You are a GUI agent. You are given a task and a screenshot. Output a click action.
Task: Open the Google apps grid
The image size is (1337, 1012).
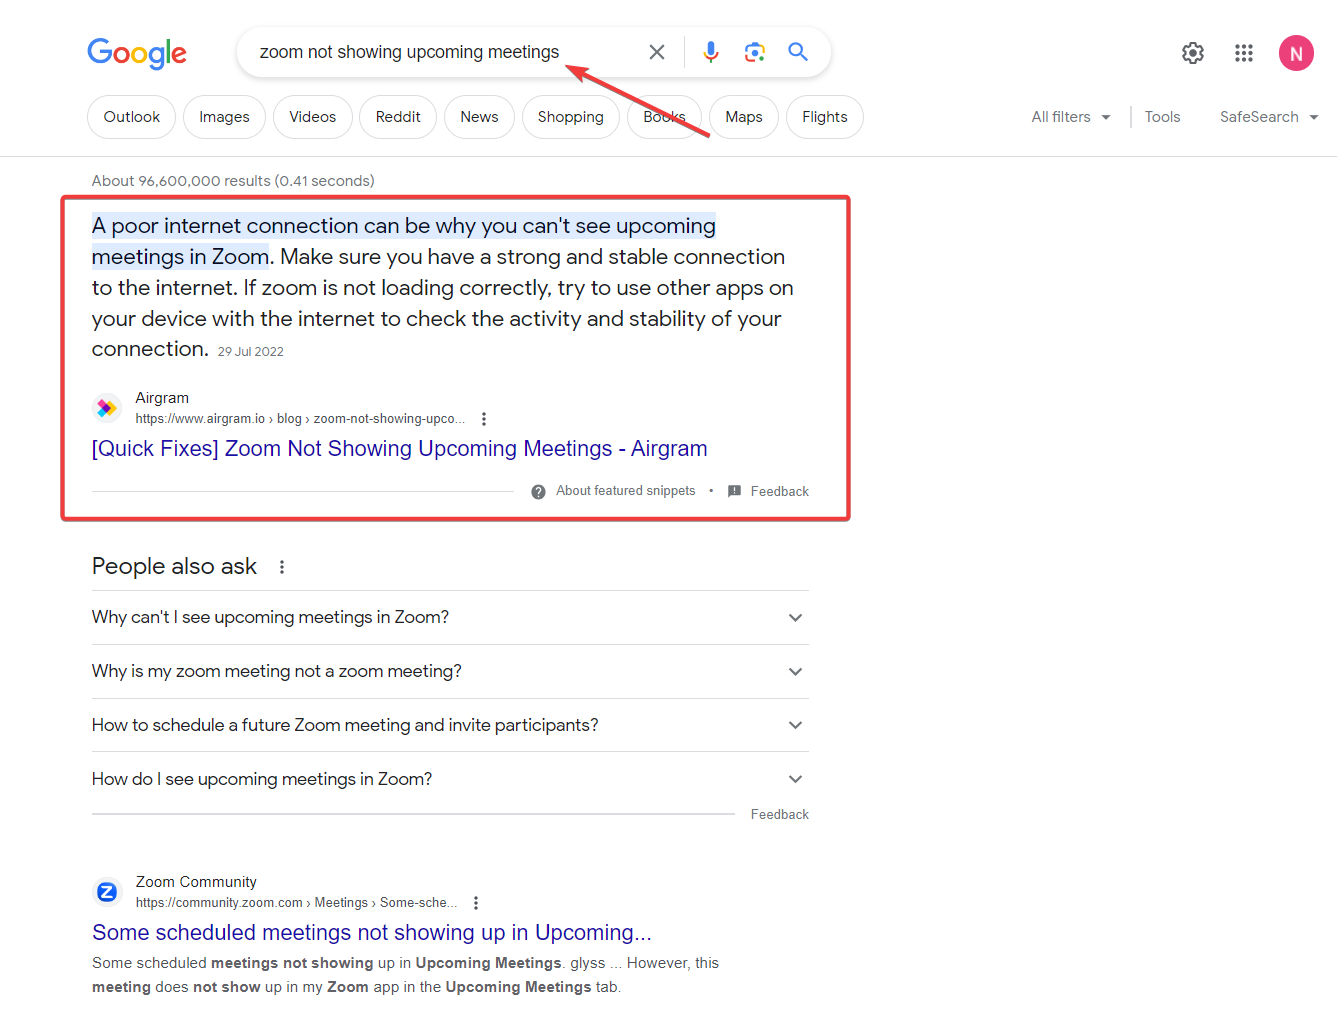coord(1244,53)
